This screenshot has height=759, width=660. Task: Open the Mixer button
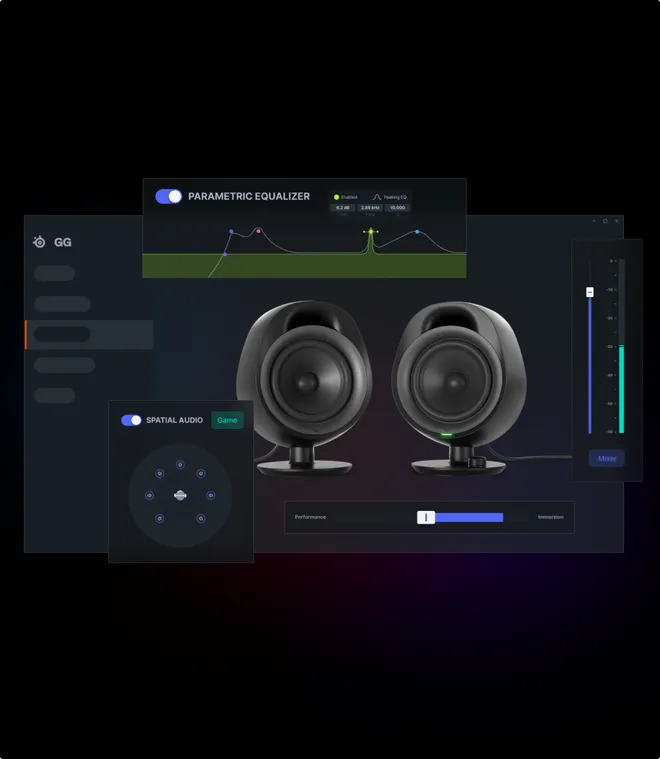[x=607, y=459]
